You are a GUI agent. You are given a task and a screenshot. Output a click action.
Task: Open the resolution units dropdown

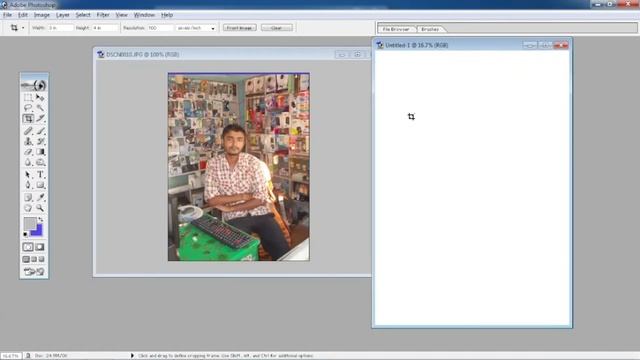[213, 28]
